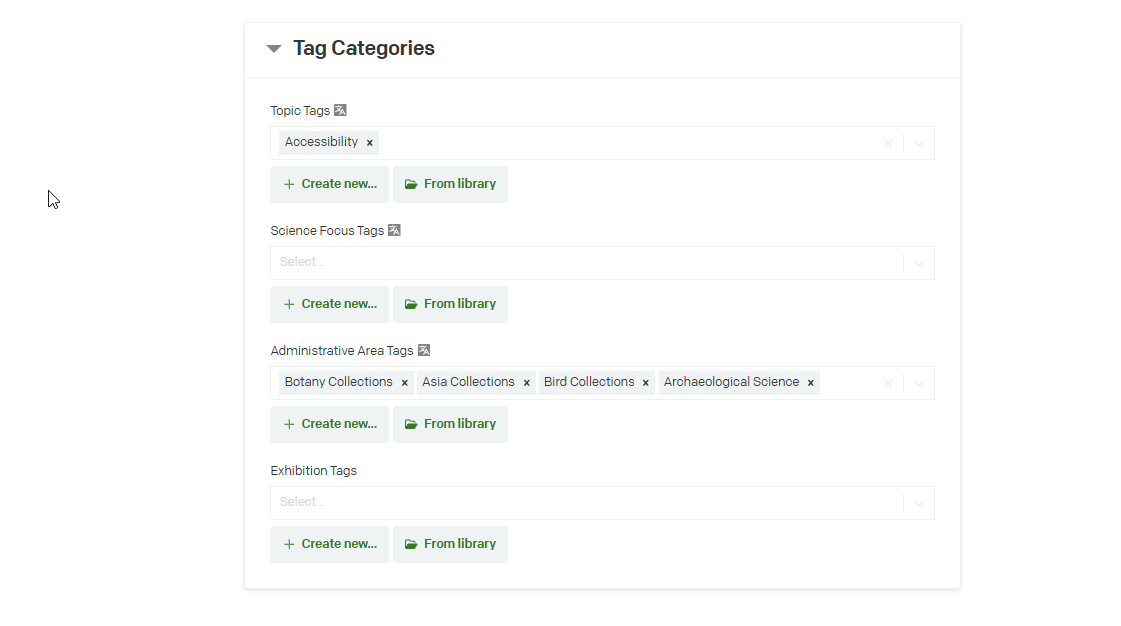Clear all Administrative Area Tags
Image resolution: width=1121 pixels, height=626 pixels.
point(888,383)
